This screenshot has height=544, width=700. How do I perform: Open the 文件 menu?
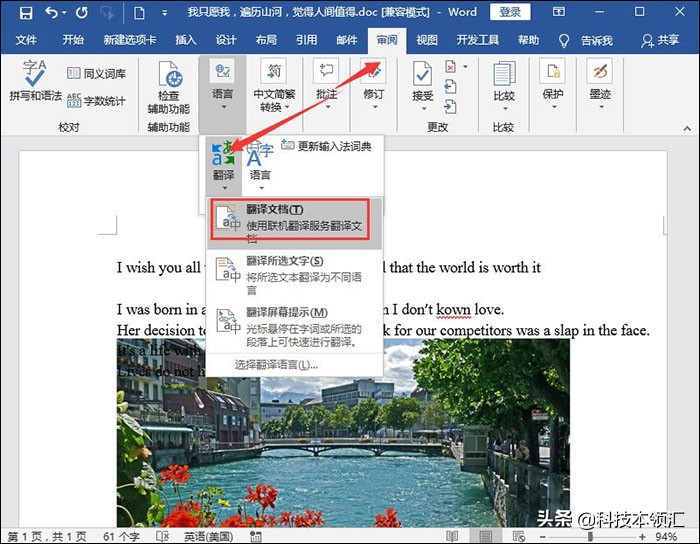26,41
